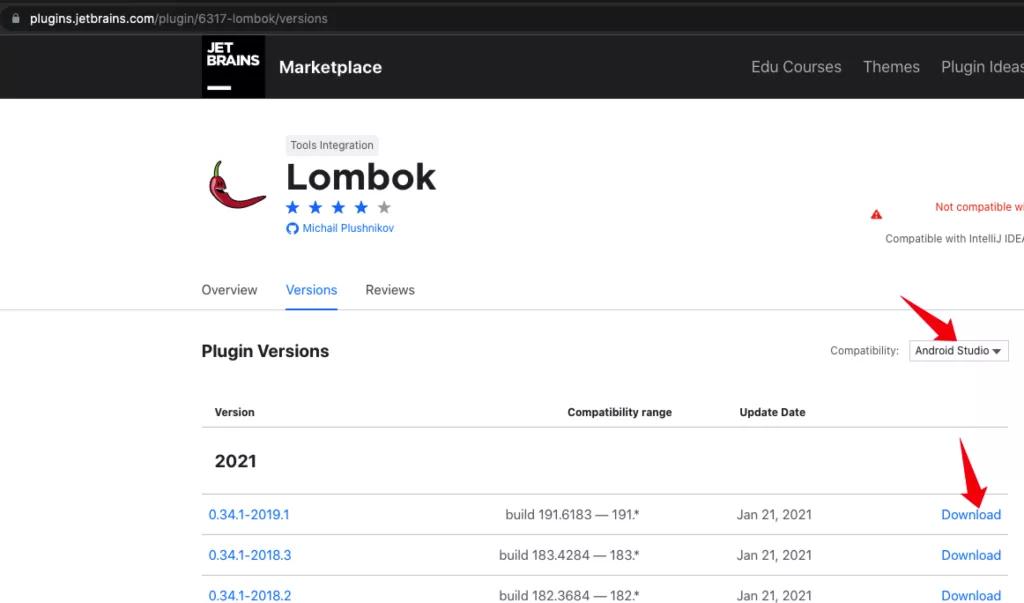Click the red 'Not compatible' warning text
Viewport: 1024px width, 603px height.
coord(979,207)
